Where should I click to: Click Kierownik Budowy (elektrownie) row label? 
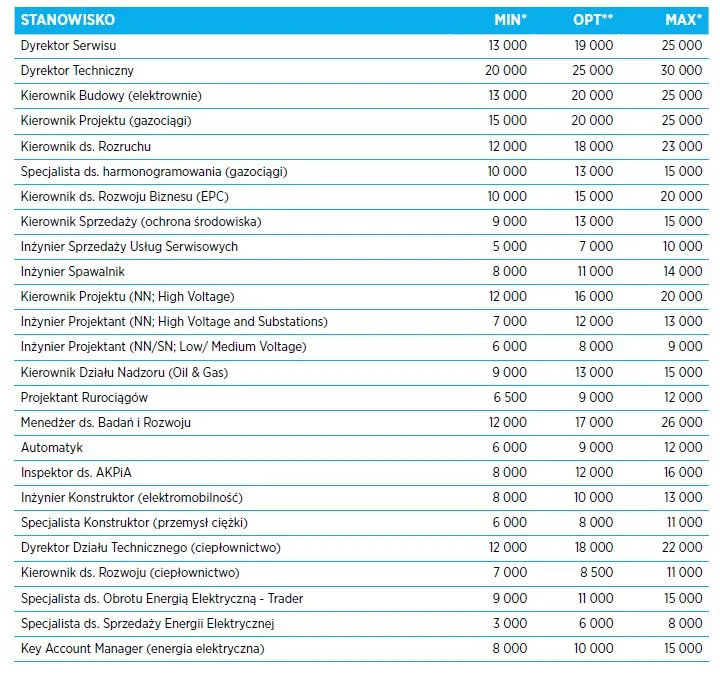point(111,96)
